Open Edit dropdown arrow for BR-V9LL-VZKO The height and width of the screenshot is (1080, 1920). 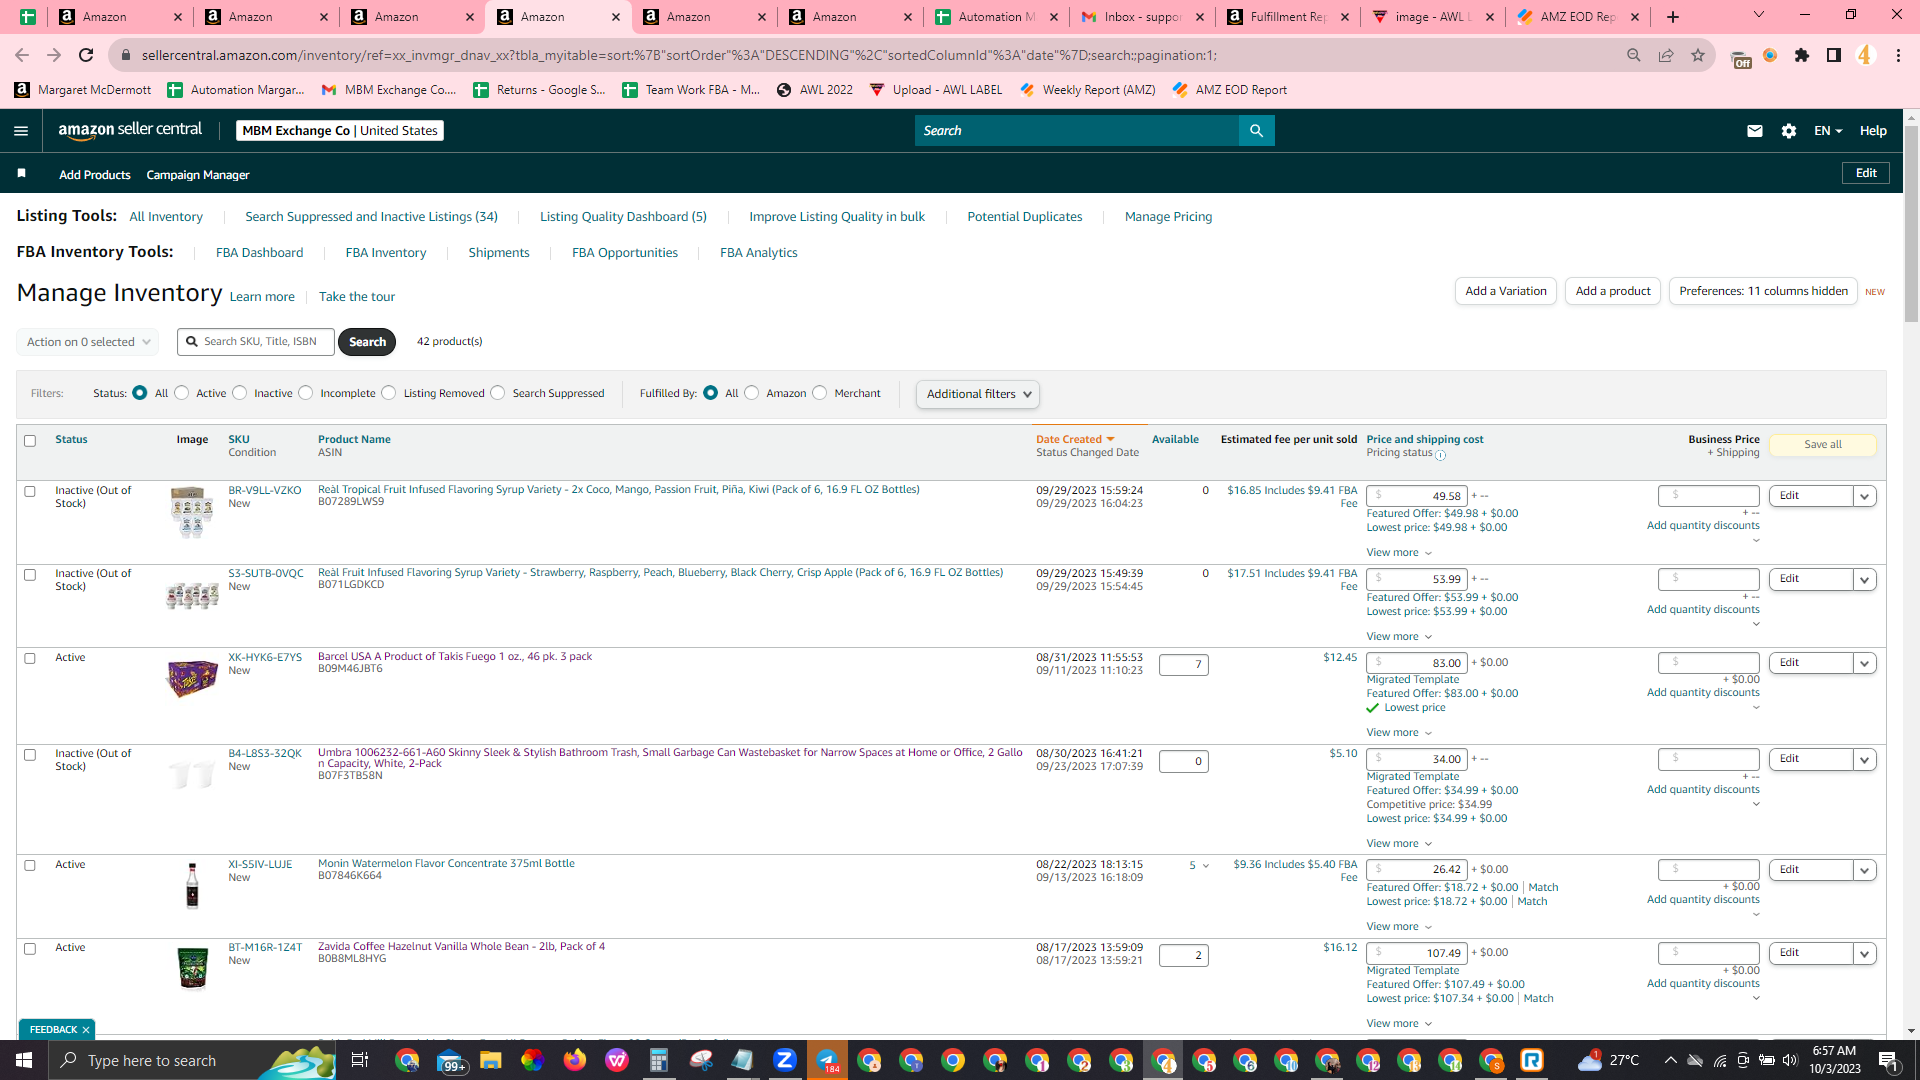click(1864, 497)
